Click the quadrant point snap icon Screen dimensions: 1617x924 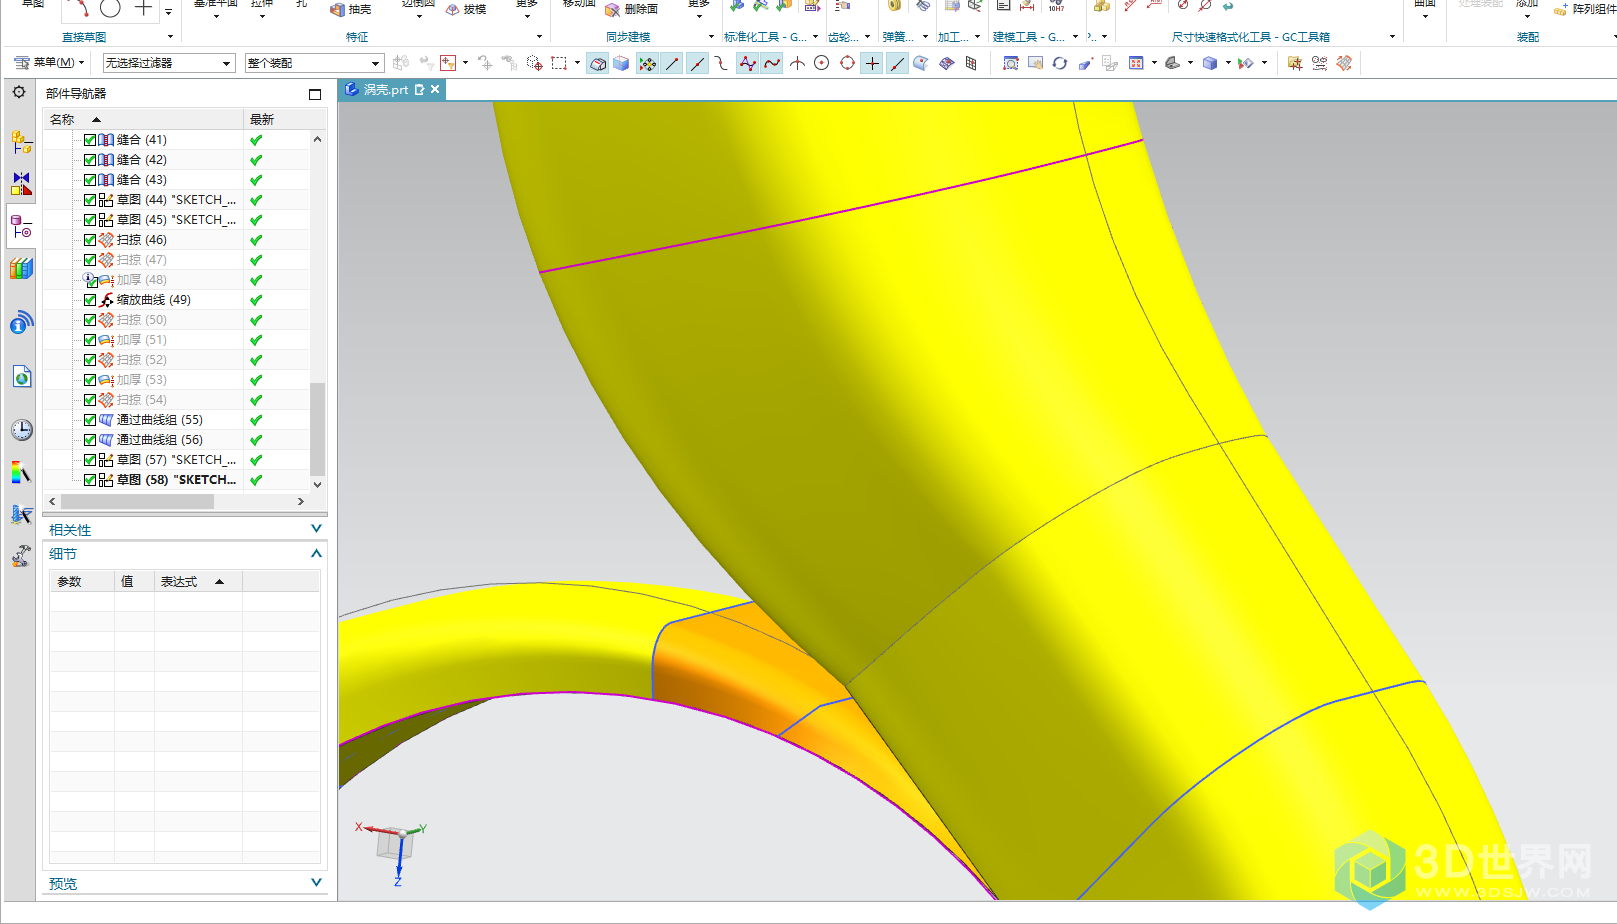coord(847,64)
